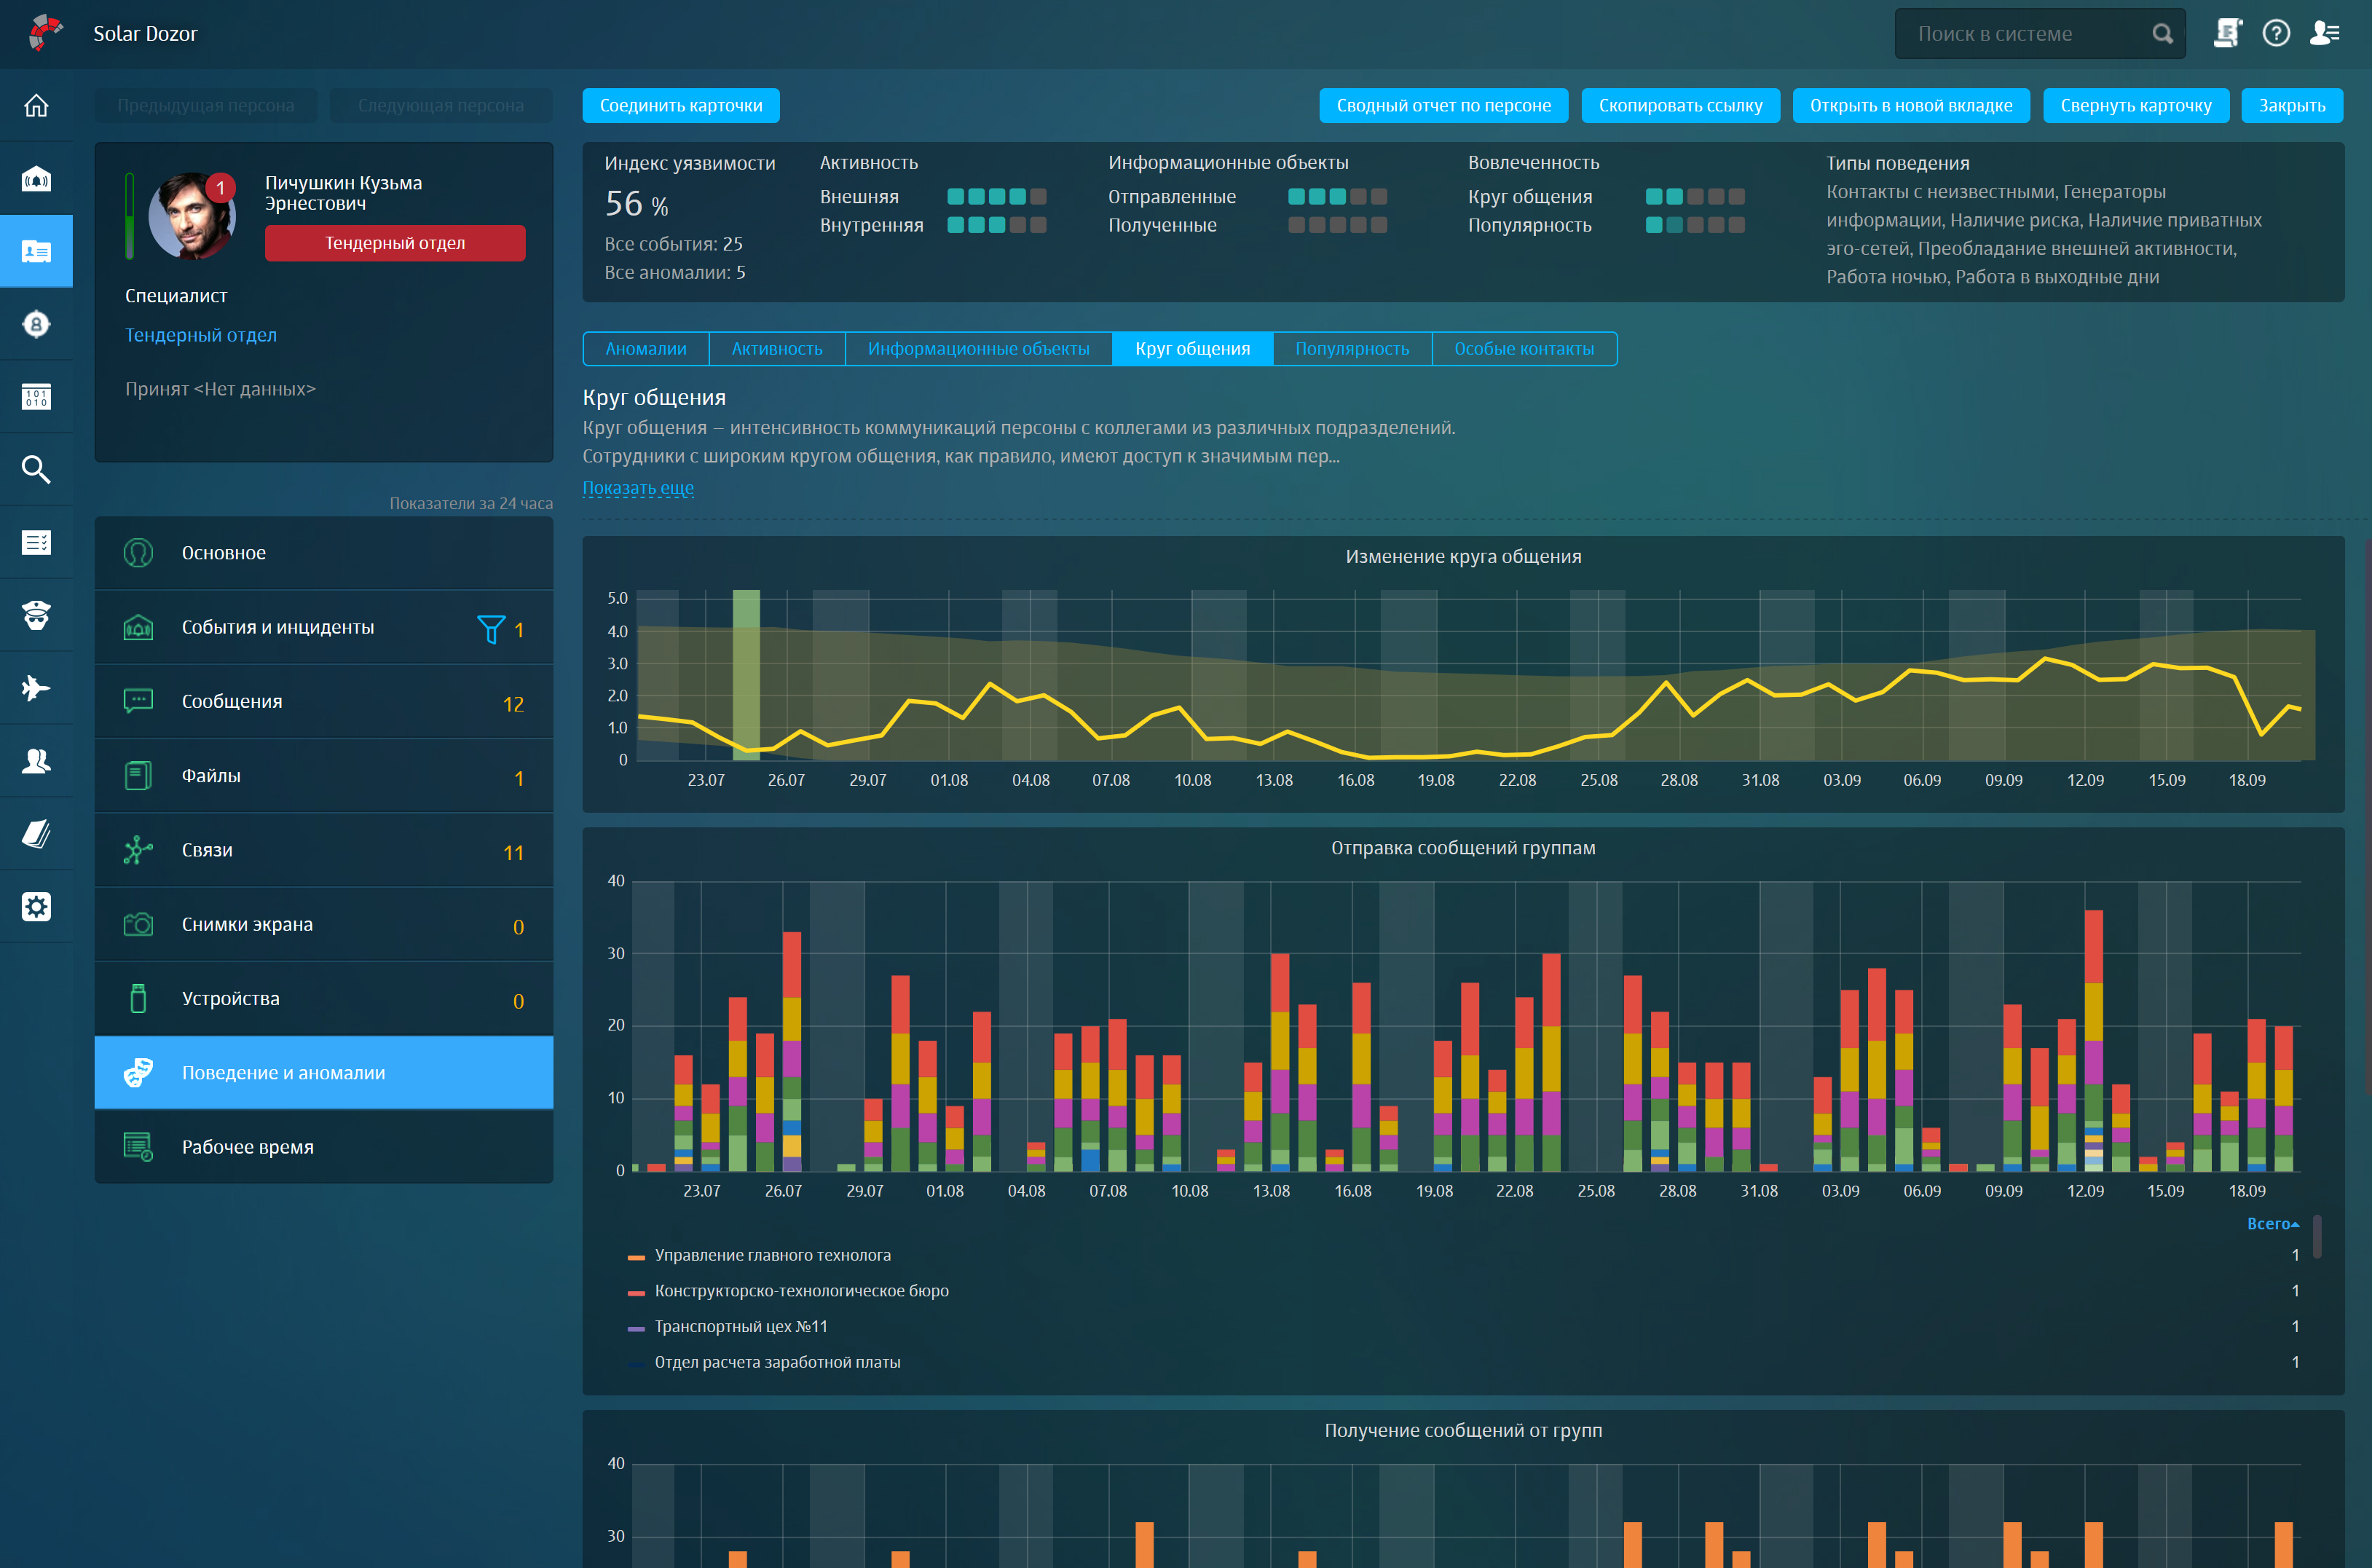Viewport: 2372px width, 1568px height.
Task: Toggle Управление главного технолога legend series
Action: click(772, 1256)
